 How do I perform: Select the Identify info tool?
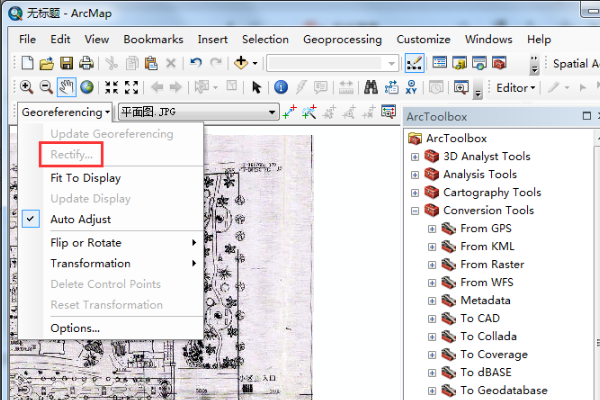pos(281,87)
